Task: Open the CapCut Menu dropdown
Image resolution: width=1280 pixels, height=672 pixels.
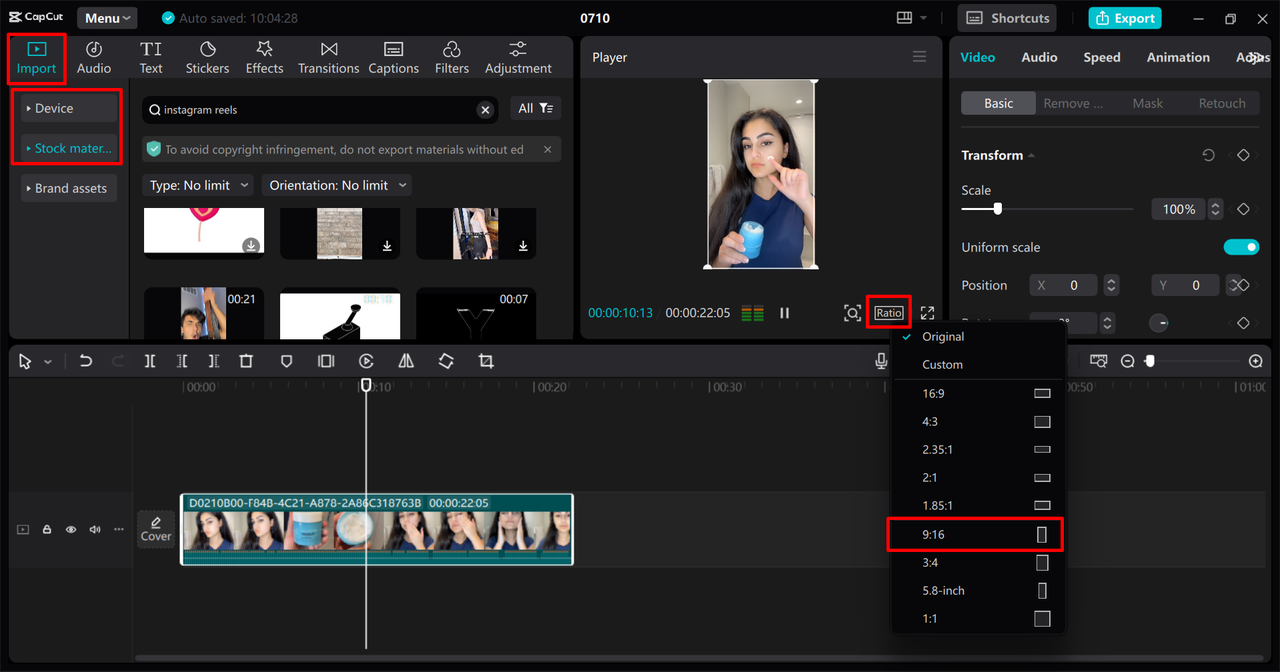Action: (107, 18)
